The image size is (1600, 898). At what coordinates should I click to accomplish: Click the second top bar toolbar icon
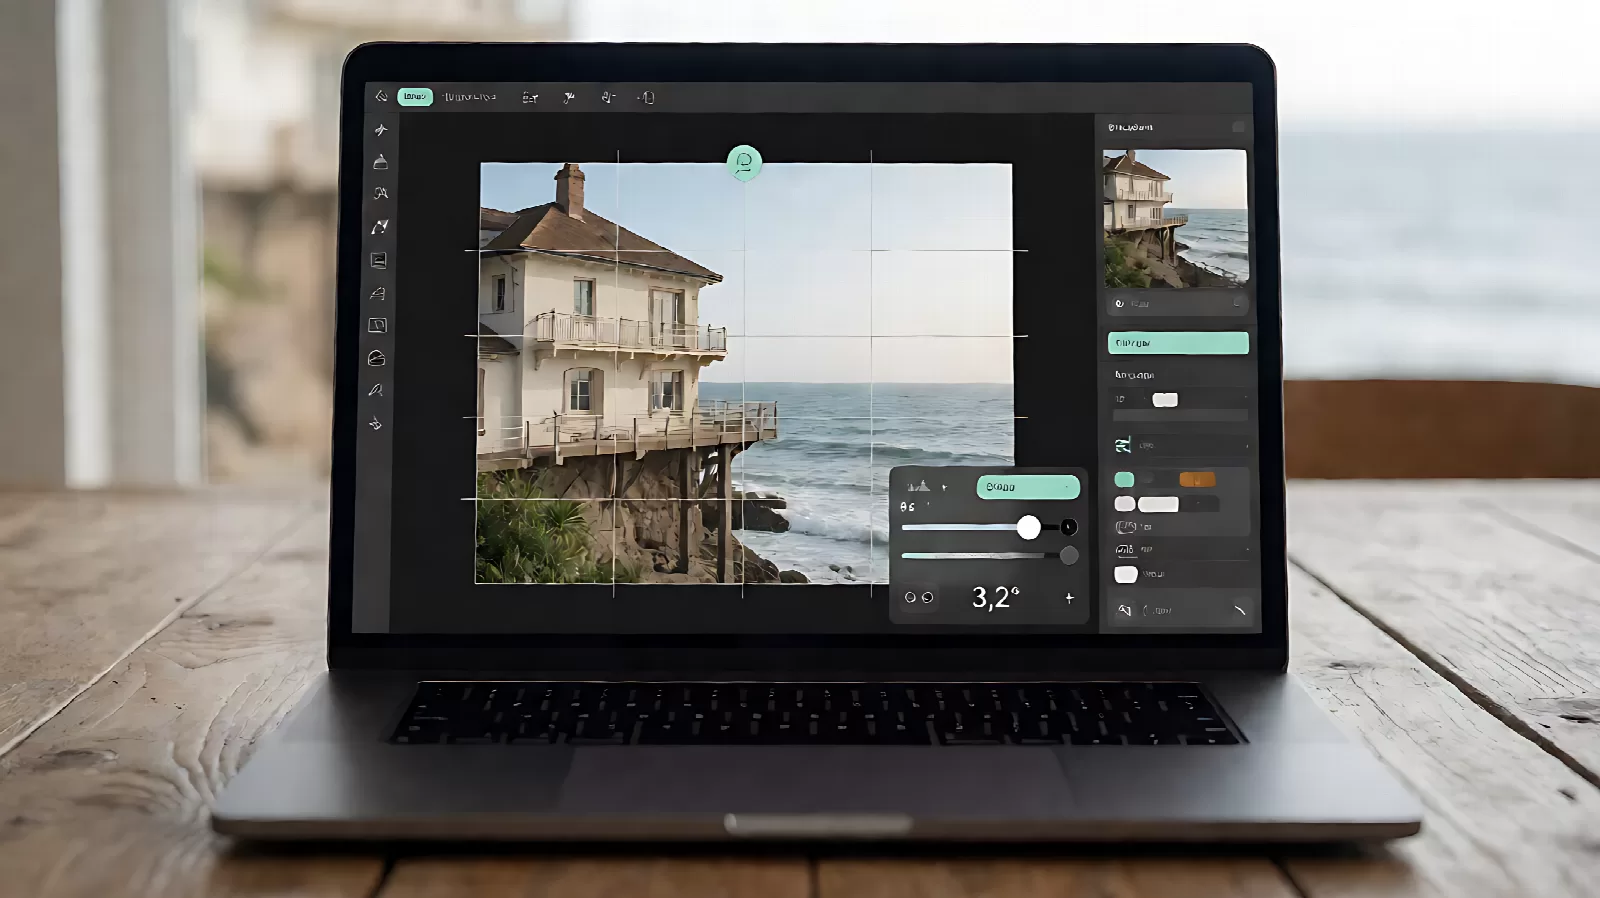pyautogui.click(x=569, y=97)
